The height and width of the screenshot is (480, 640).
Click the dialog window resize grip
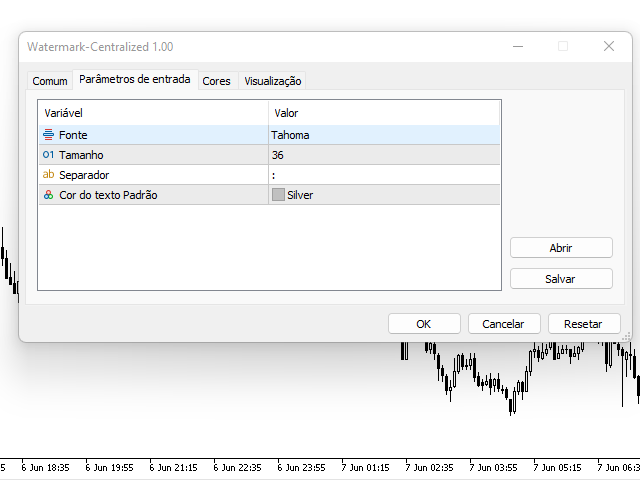coord(626,337)
